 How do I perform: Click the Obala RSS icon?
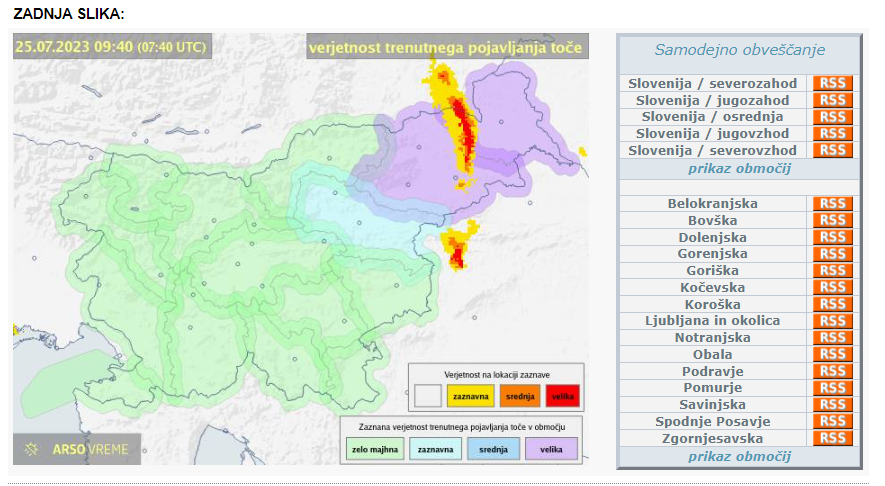tap(832, 355)
